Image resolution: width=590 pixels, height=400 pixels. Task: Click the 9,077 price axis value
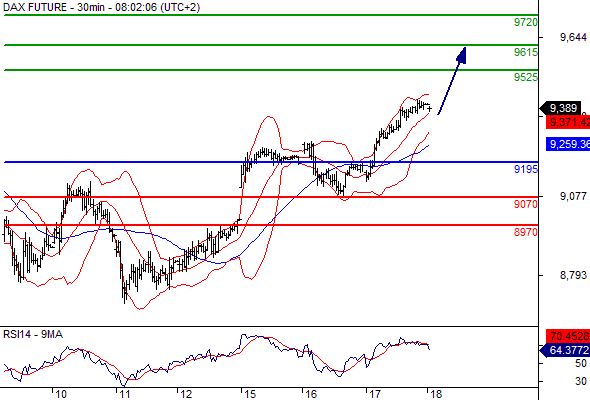click(x=573, y=196)
